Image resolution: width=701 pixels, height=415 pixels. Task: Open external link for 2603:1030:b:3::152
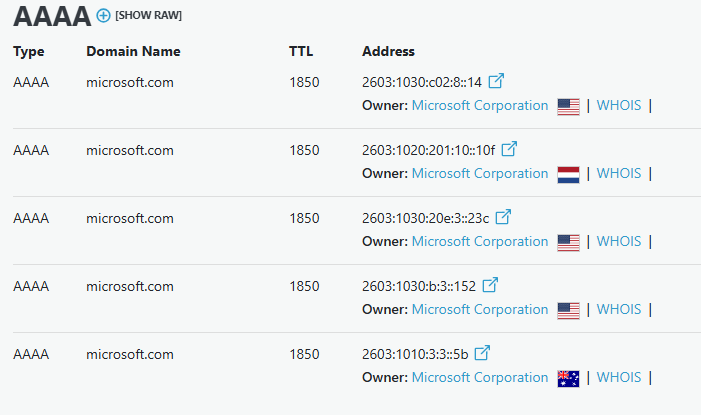click(490, 285)
